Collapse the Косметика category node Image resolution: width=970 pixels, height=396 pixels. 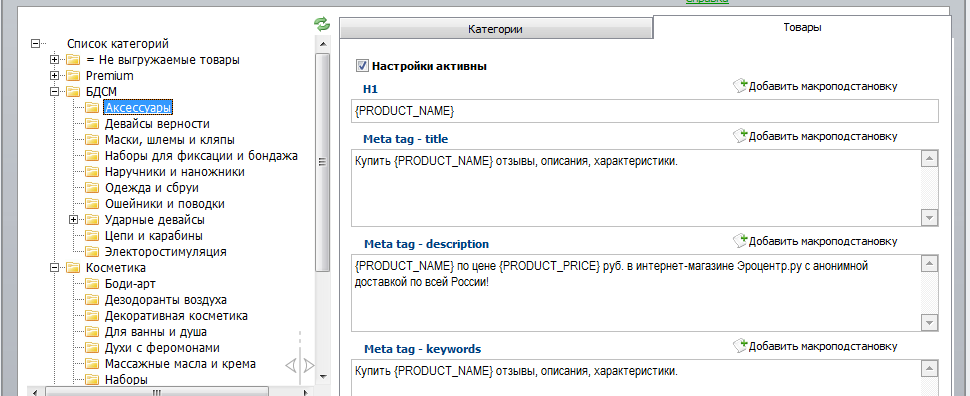coord(54,268)
